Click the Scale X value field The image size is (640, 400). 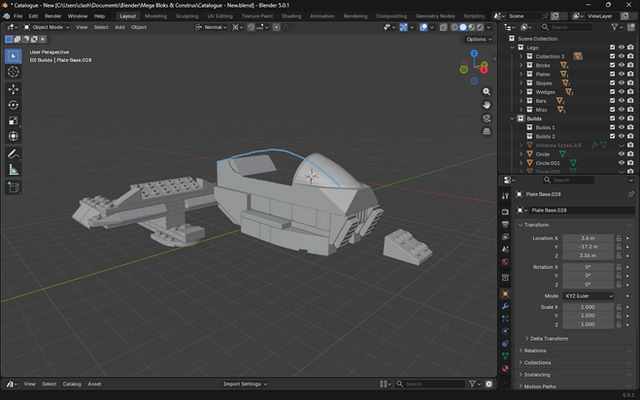coord(588,307)
